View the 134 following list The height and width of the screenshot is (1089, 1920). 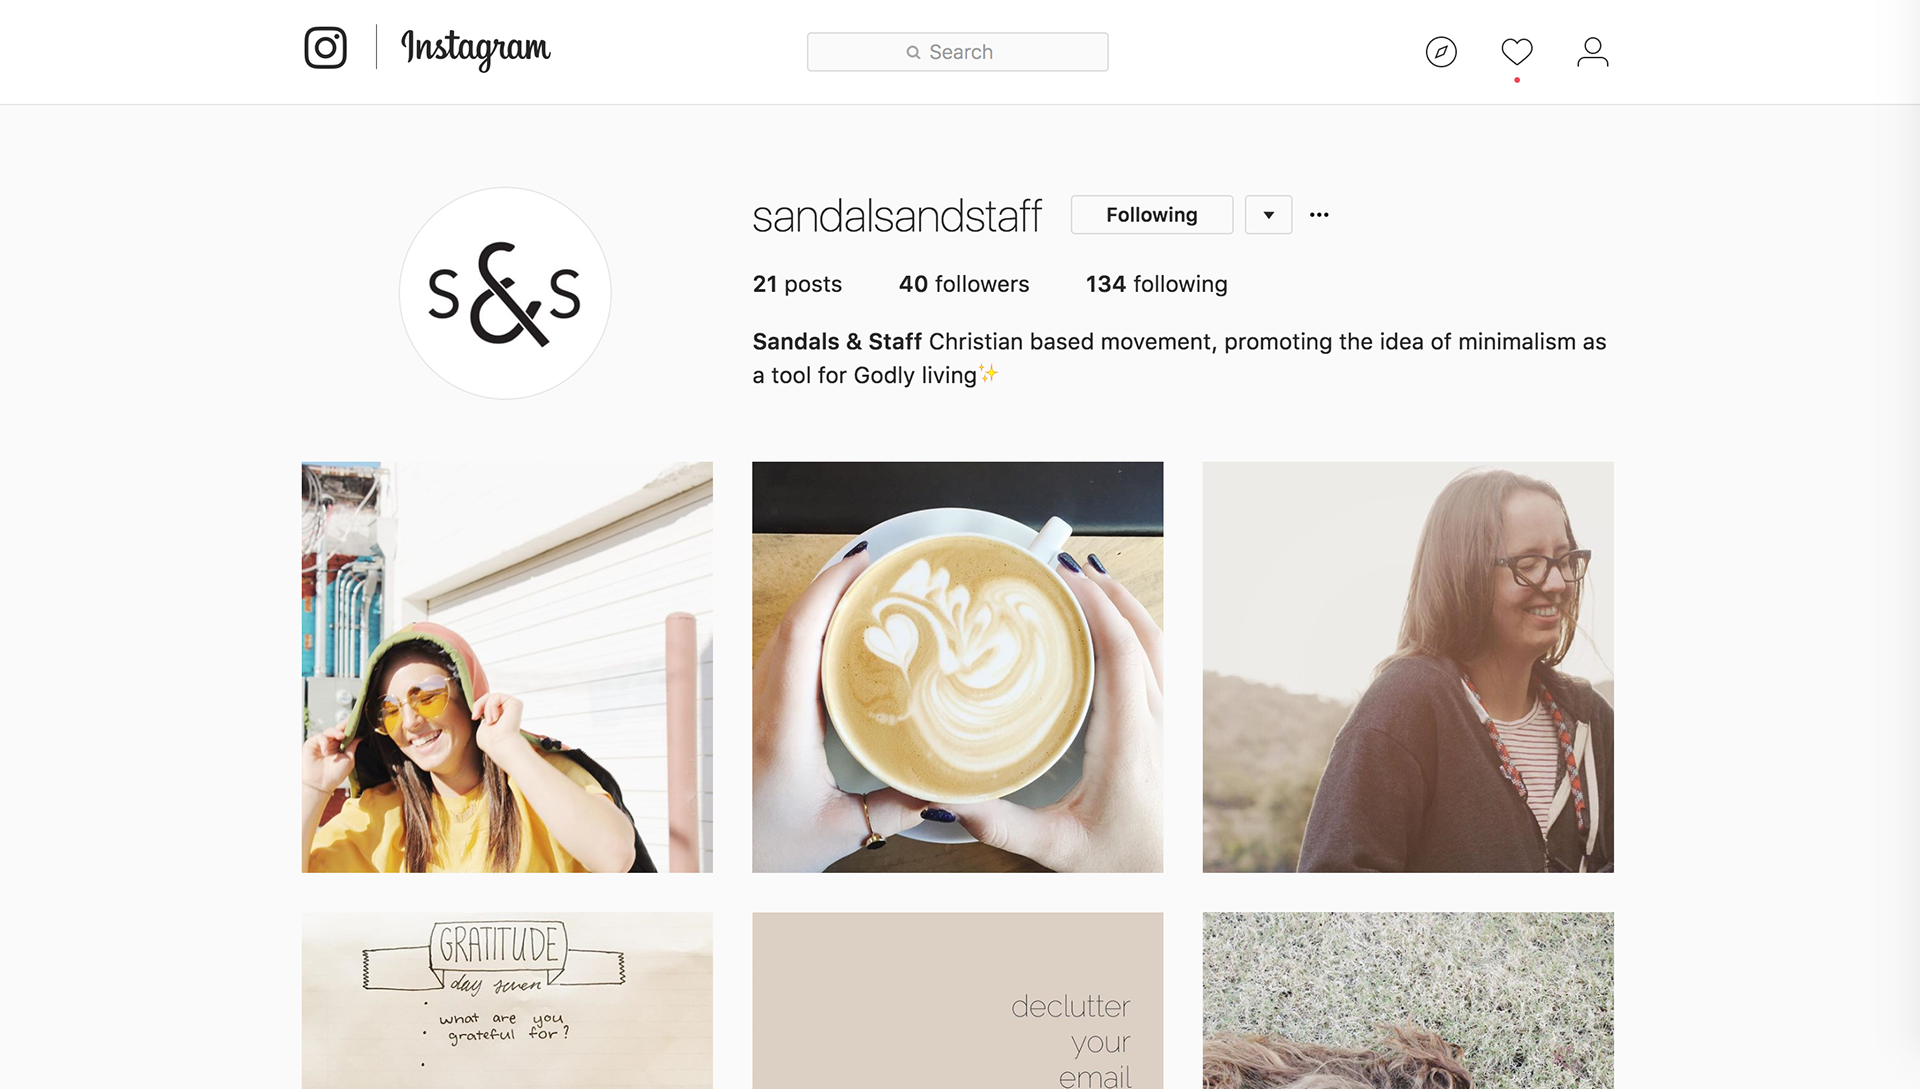(x=1157, y=284)
